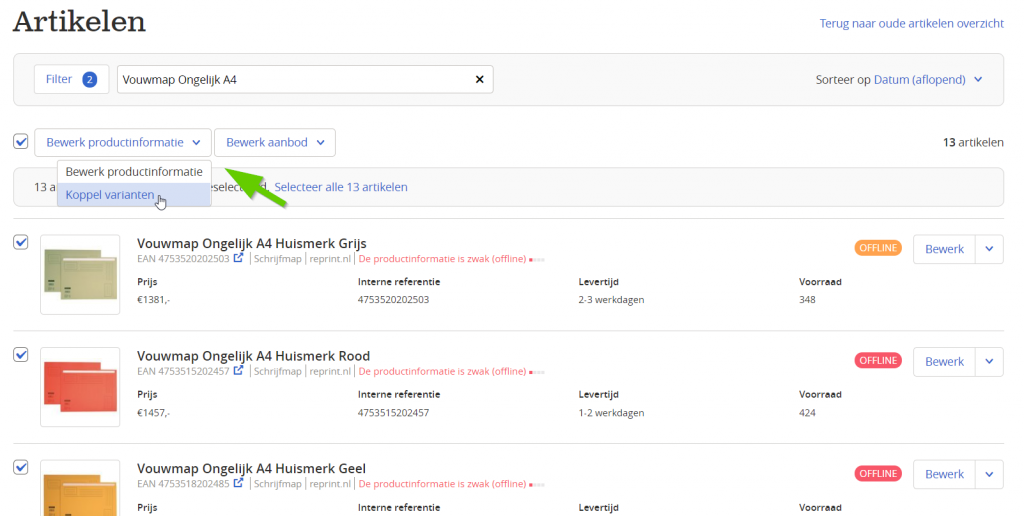The width and height of the screenshot is (1024, 516).
Task: Click the Bewerk button for Huismerk Rood
Action: [944, 362]
